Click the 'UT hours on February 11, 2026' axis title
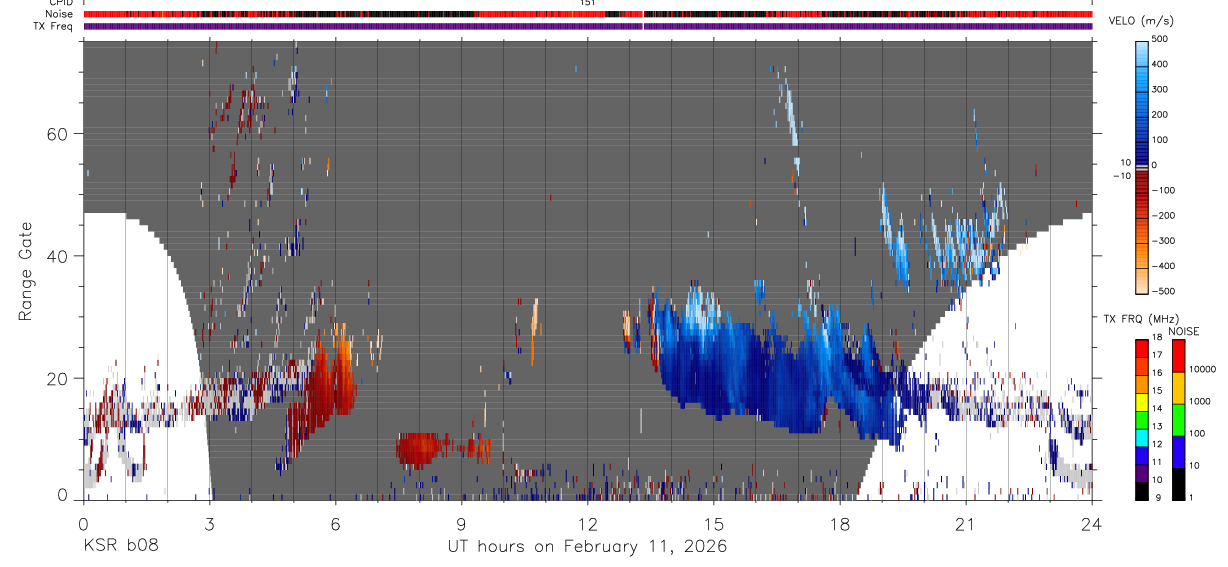 (x=587, y=546)
